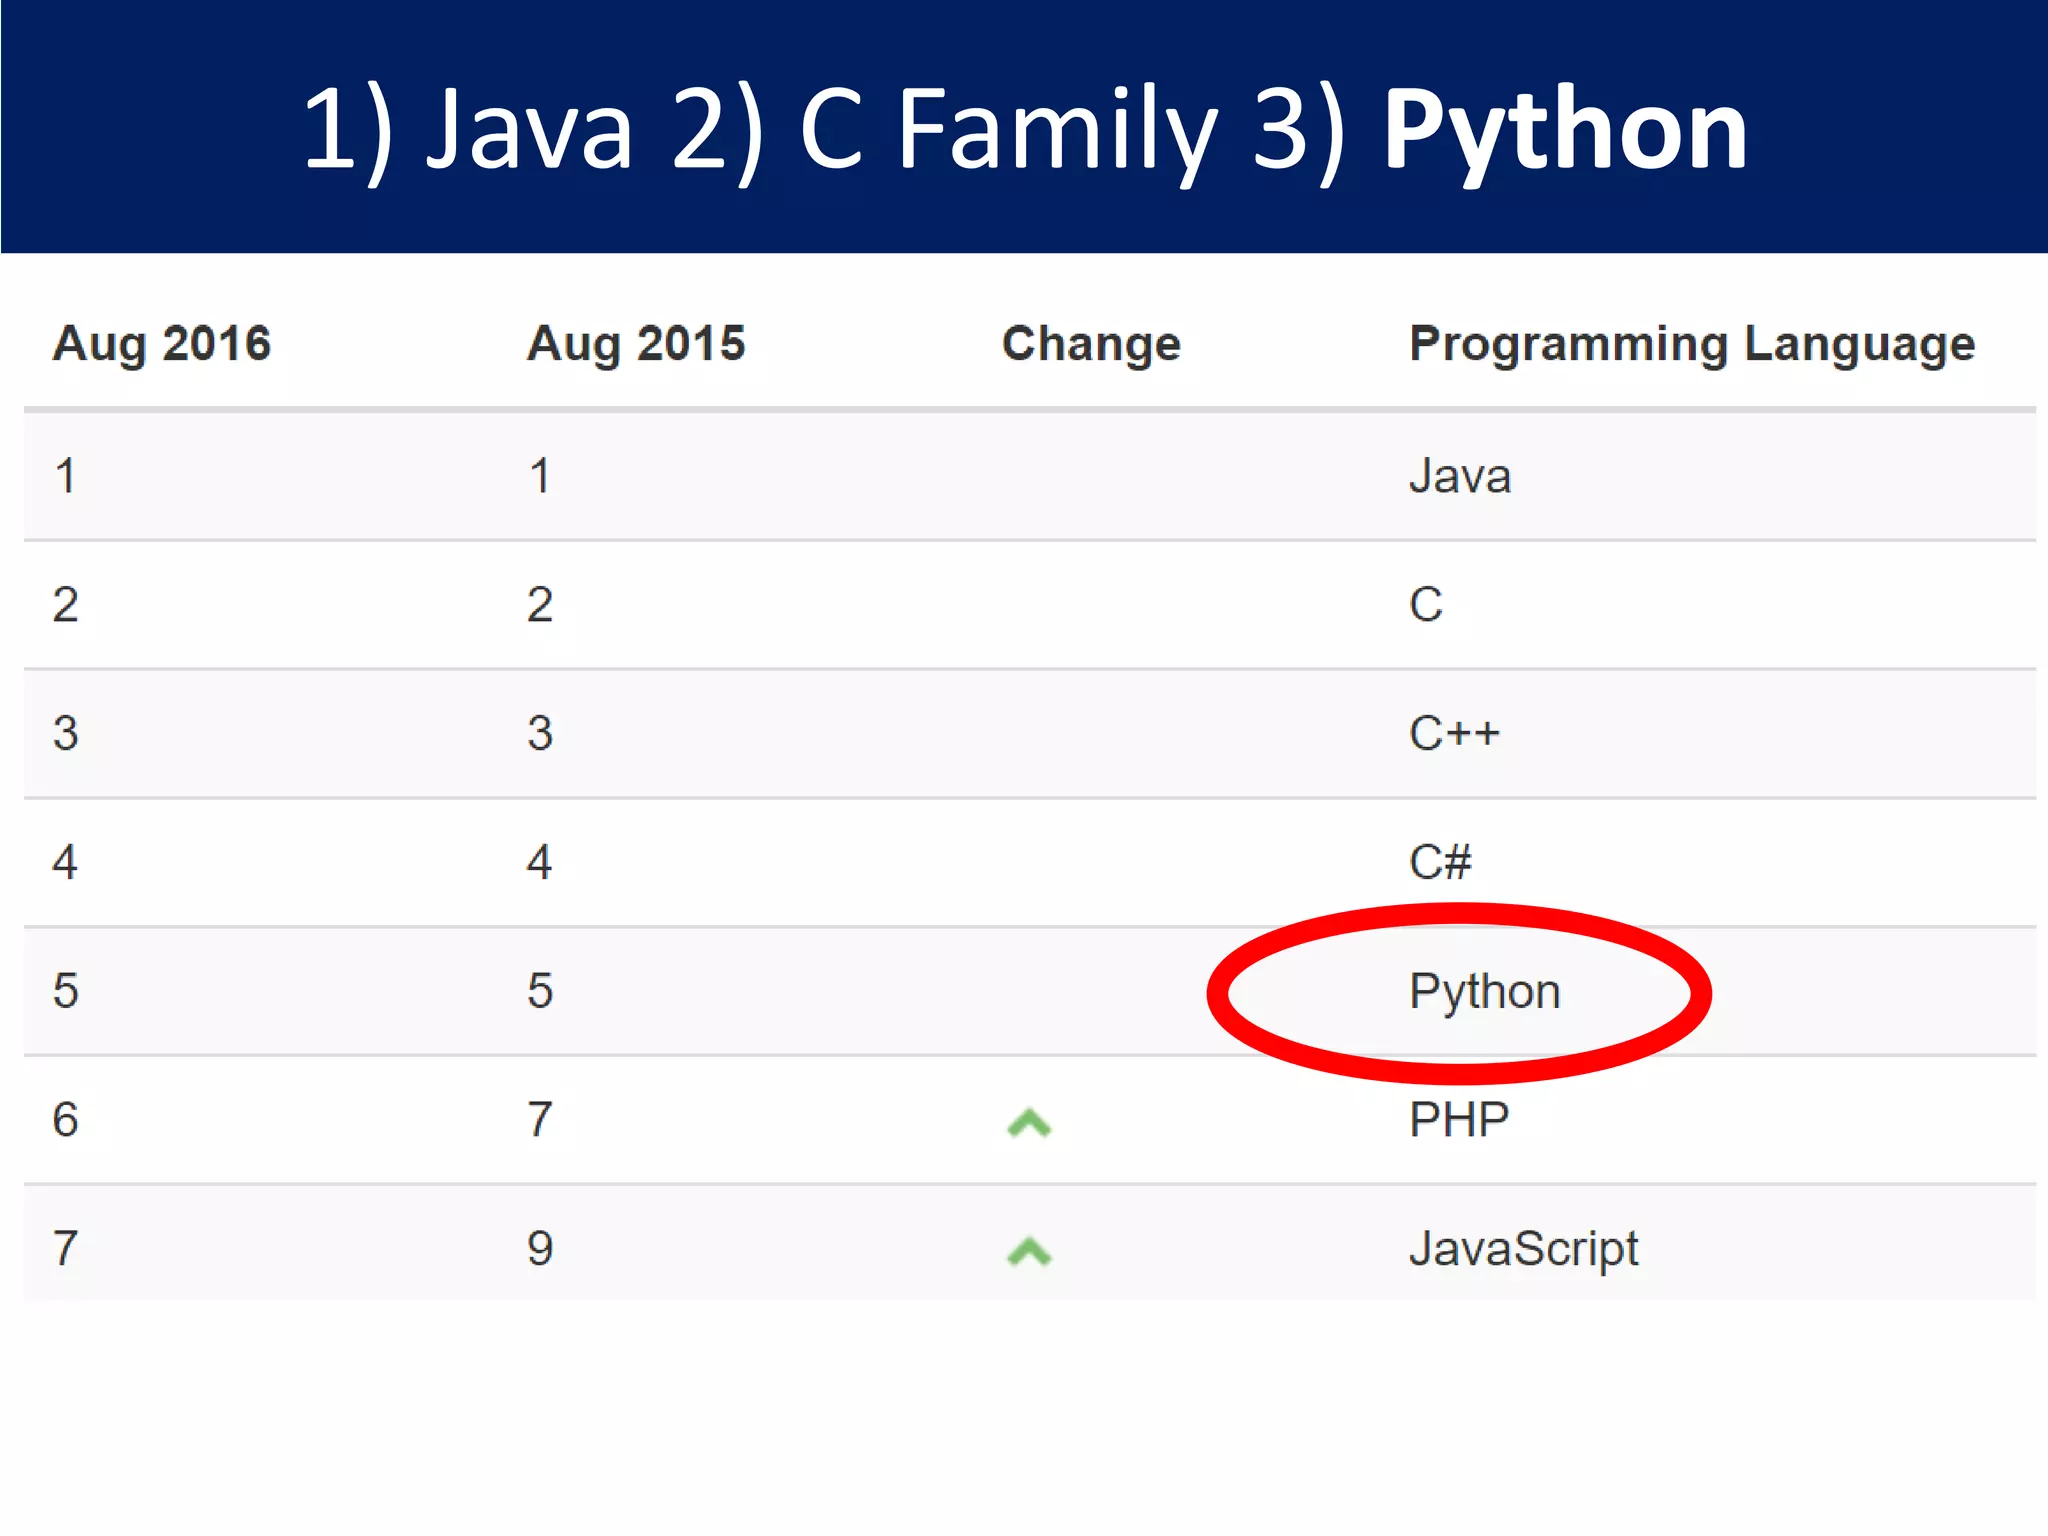Select the Aug 2016 column header
Image resolution: width=2048 pixels, height=1536 pixels.
point(162,344)
